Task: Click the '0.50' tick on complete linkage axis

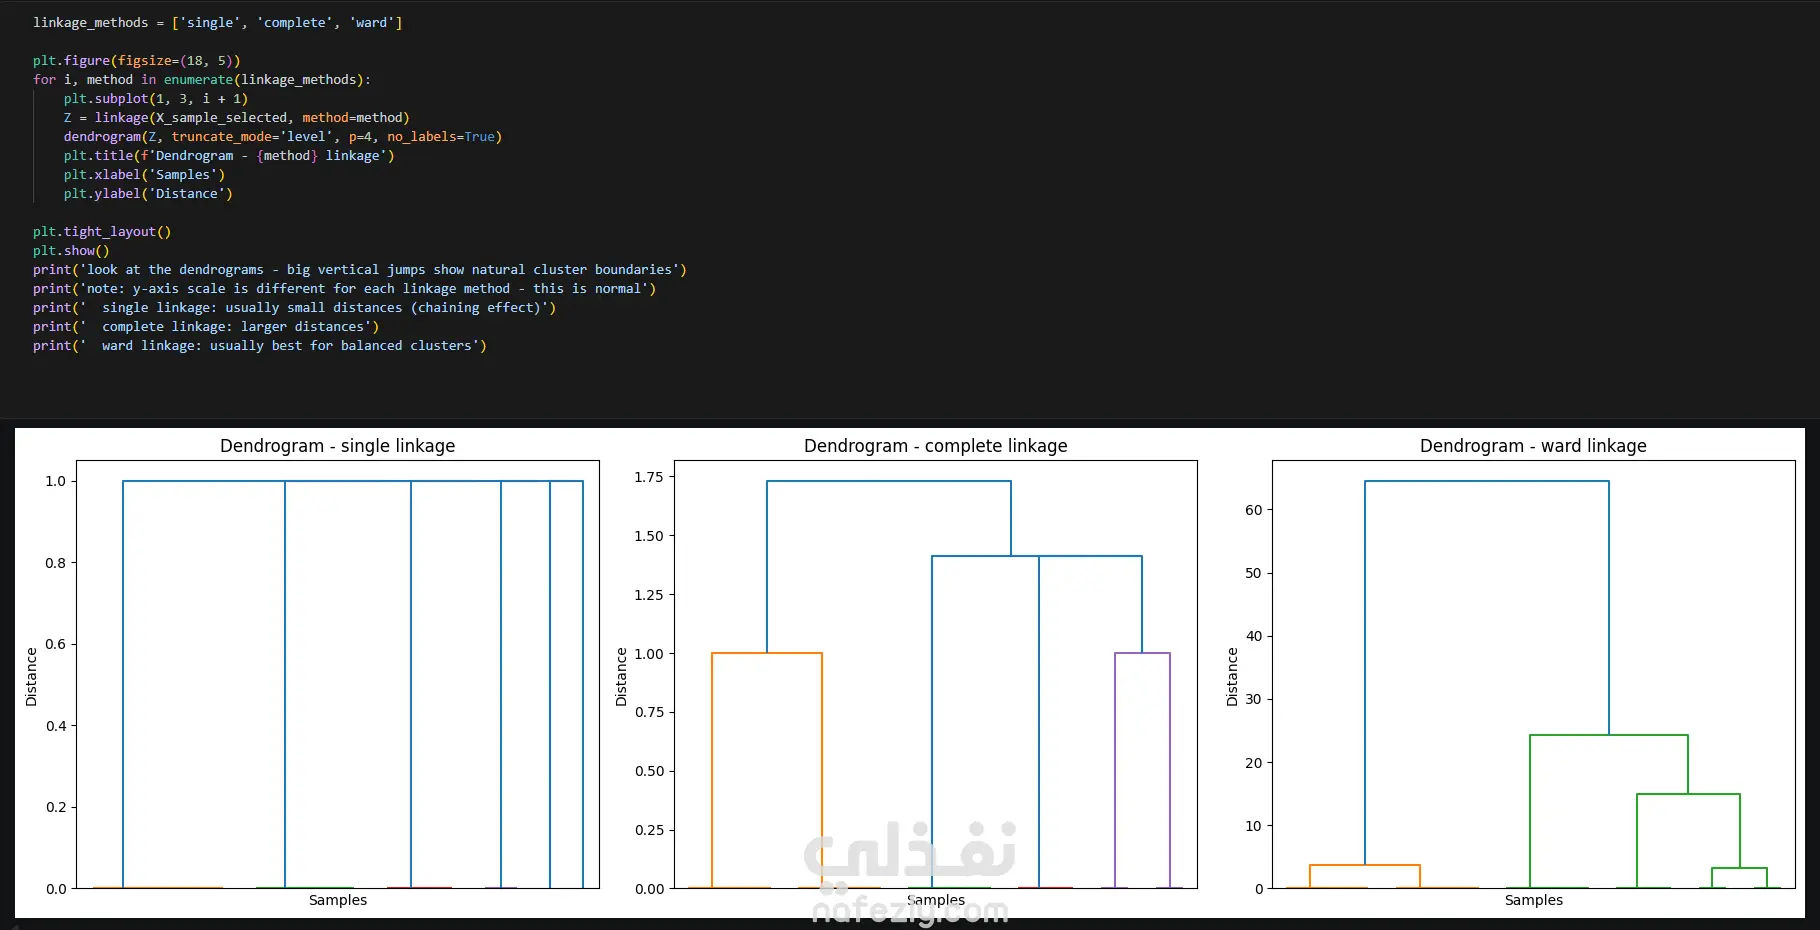Action: (x=649, y=771)
